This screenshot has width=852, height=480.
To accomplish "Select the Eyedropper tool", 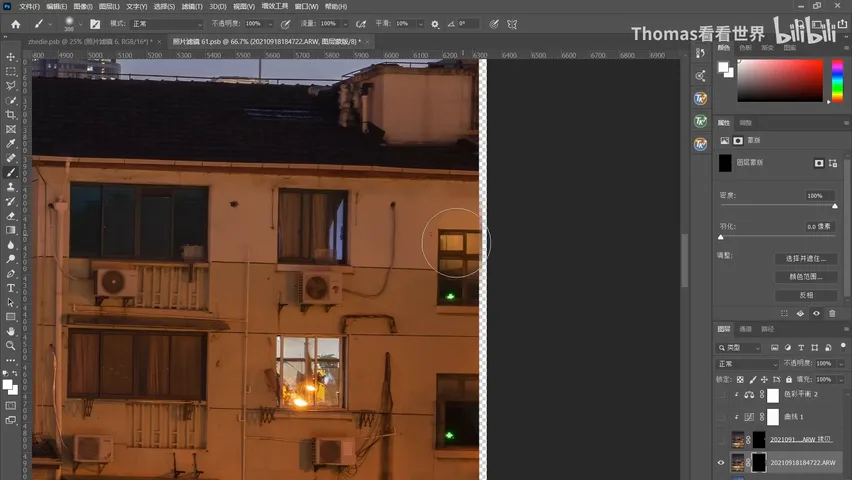I will (11, 144).
